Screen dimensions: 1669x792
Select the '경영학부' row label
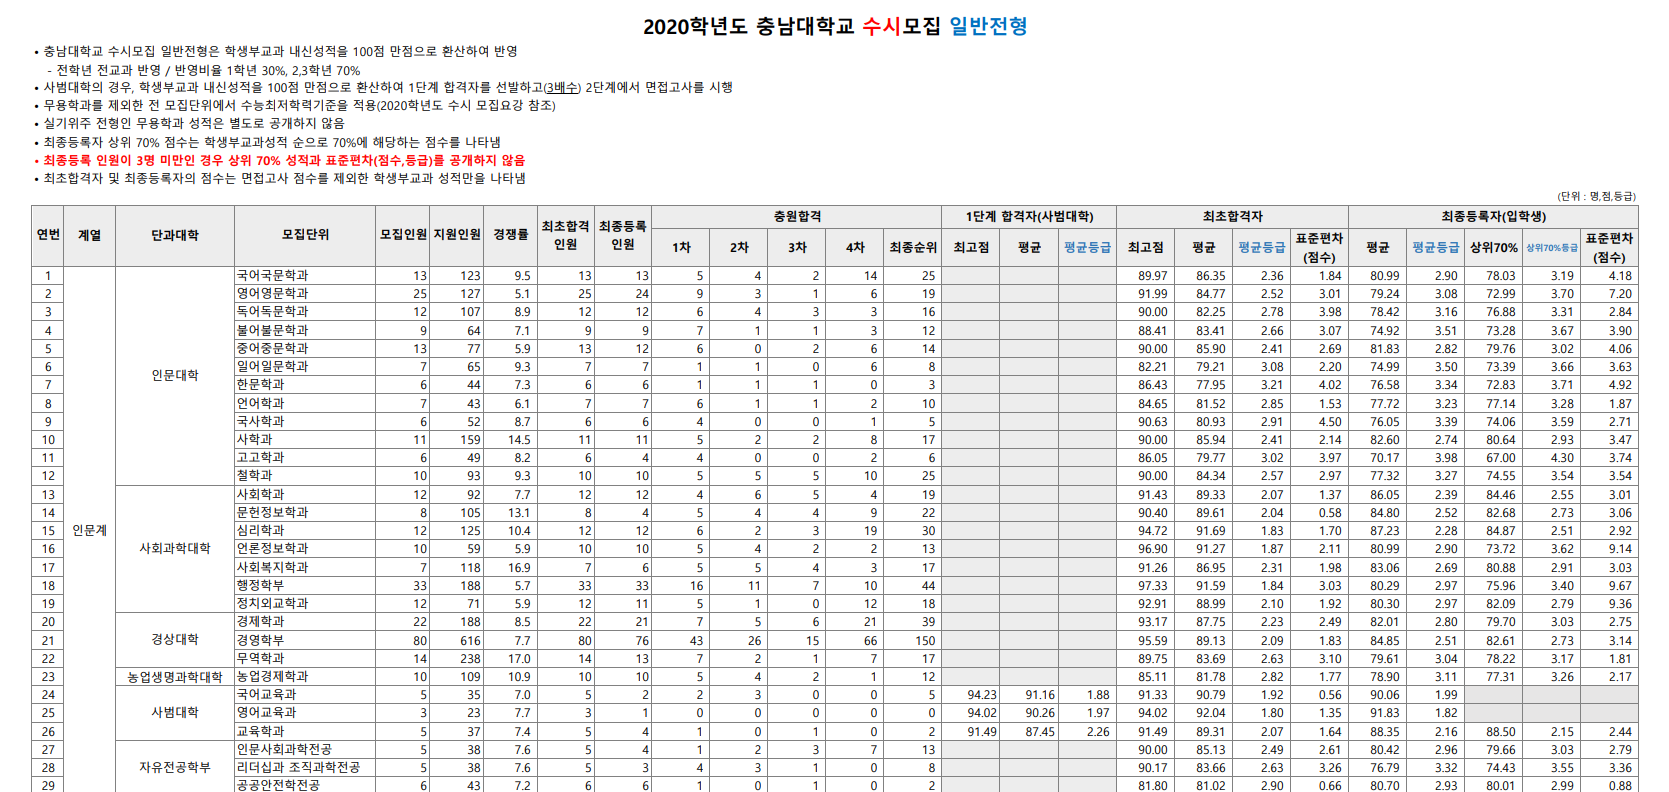click(260, 639)
